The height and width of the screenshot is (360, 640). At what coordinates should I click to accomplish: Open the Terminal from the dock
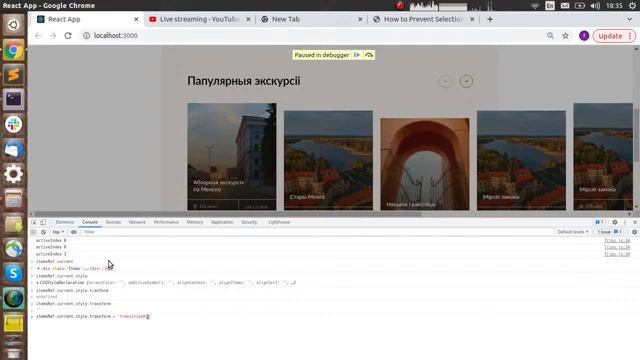pos(13,99)
